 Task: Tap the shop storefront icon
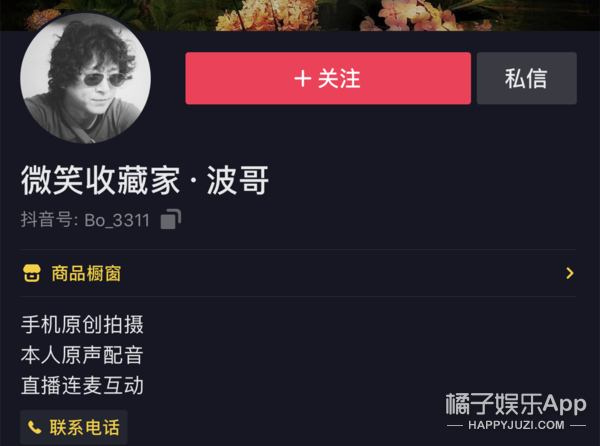point(31,273)
